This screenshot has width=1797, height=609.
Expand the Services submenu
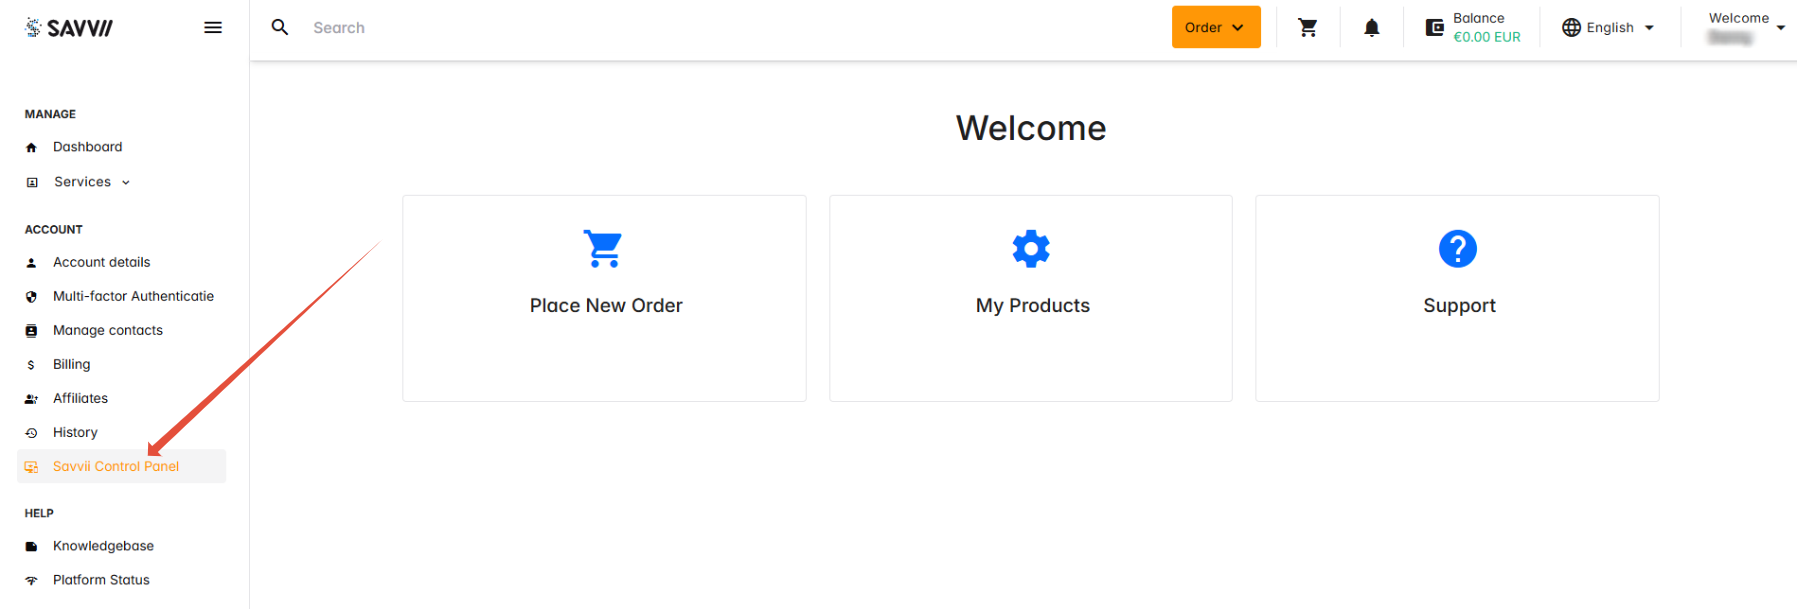[92, 182]
